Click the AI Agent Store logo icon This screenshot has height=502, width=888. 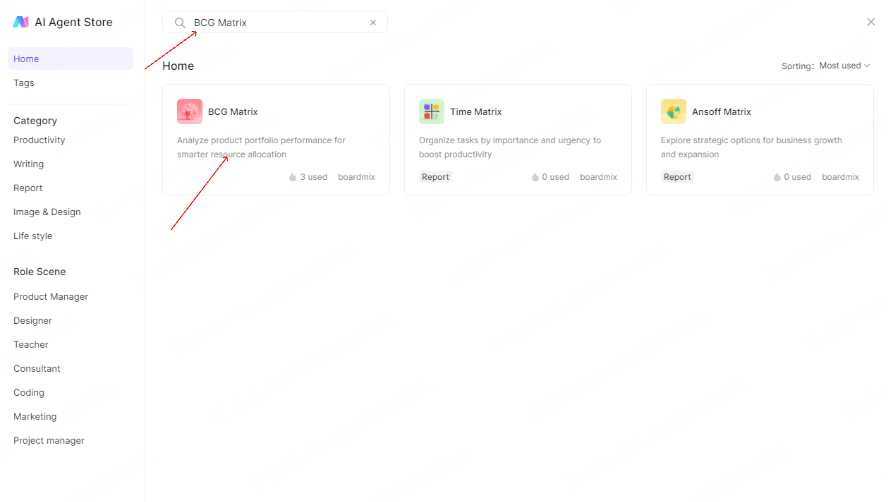coord(21,22)
